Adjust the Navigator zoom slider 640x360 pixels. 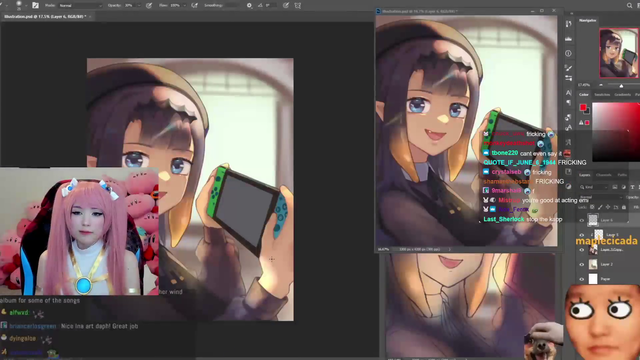[621, 85]
